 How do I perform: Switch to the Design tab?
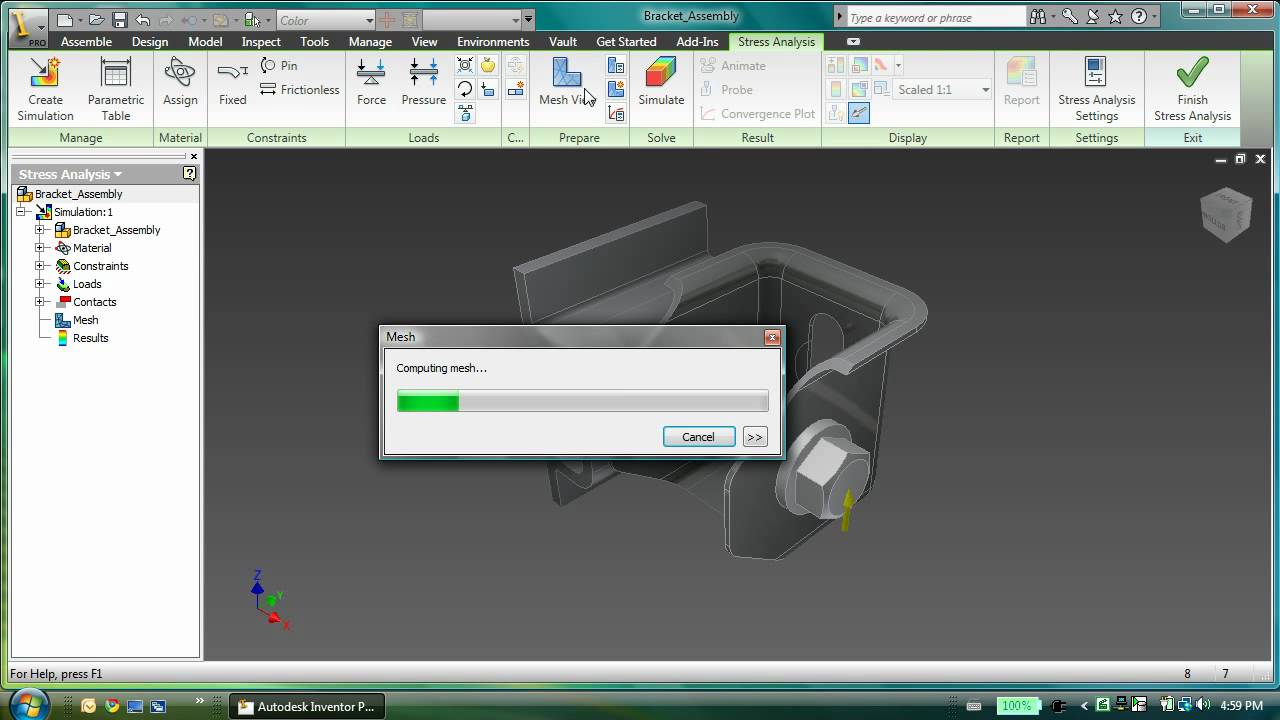coord(150,42)
